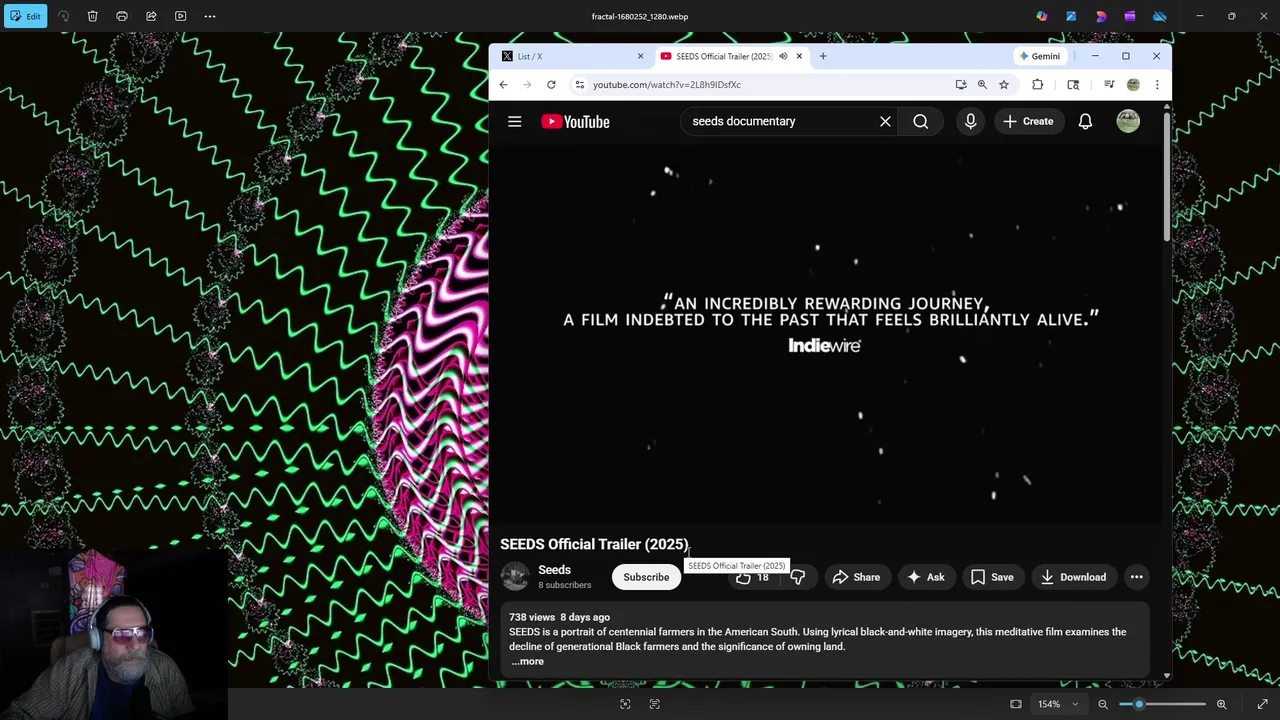Open a new browser tab

click(823, 56)
